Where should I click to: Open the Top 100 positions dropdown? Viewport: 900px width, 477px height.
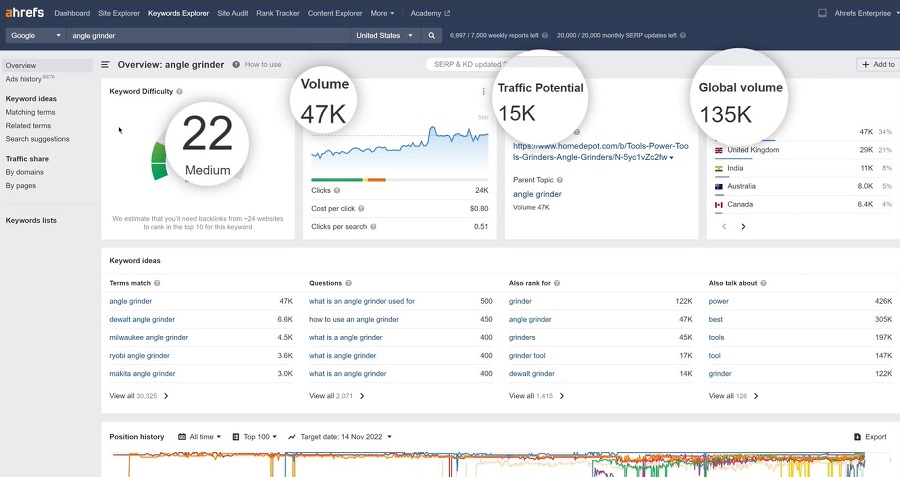(x=254, y=437)
